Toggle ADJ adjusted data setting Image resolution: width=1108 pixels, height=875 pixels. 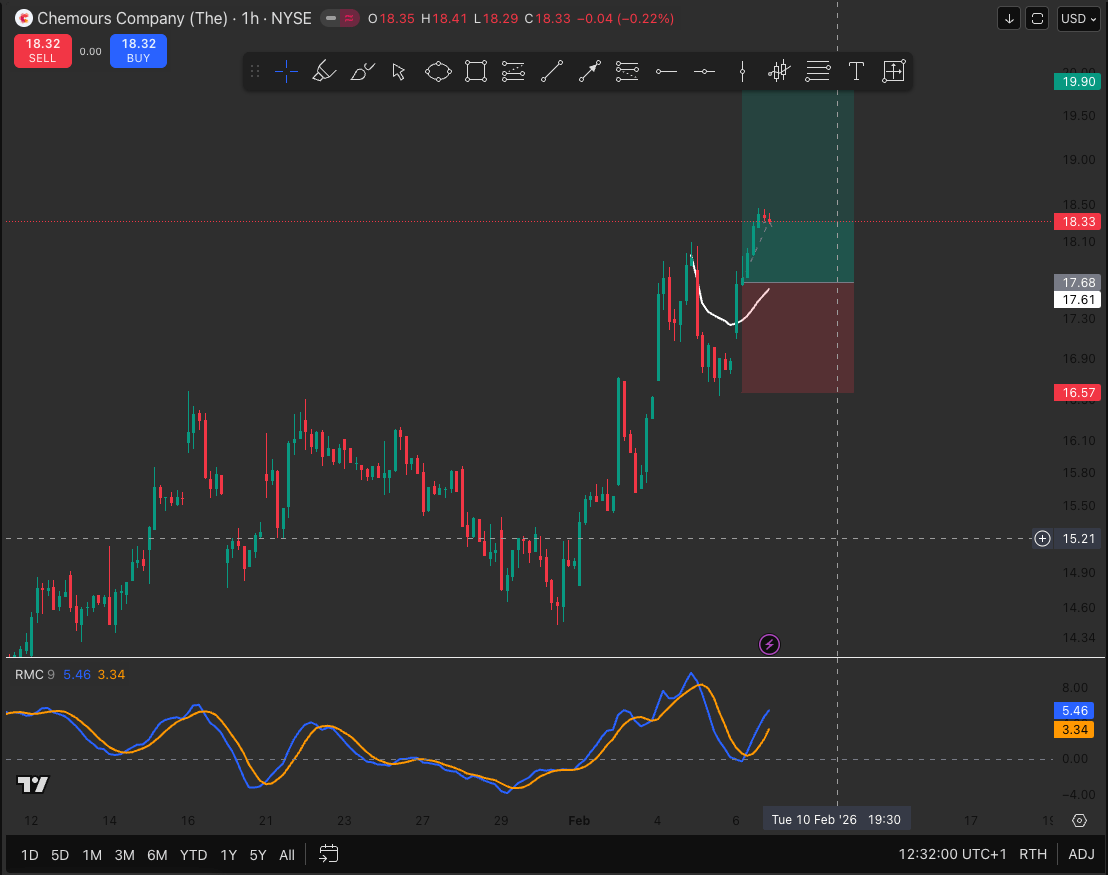pos(1081,854)
